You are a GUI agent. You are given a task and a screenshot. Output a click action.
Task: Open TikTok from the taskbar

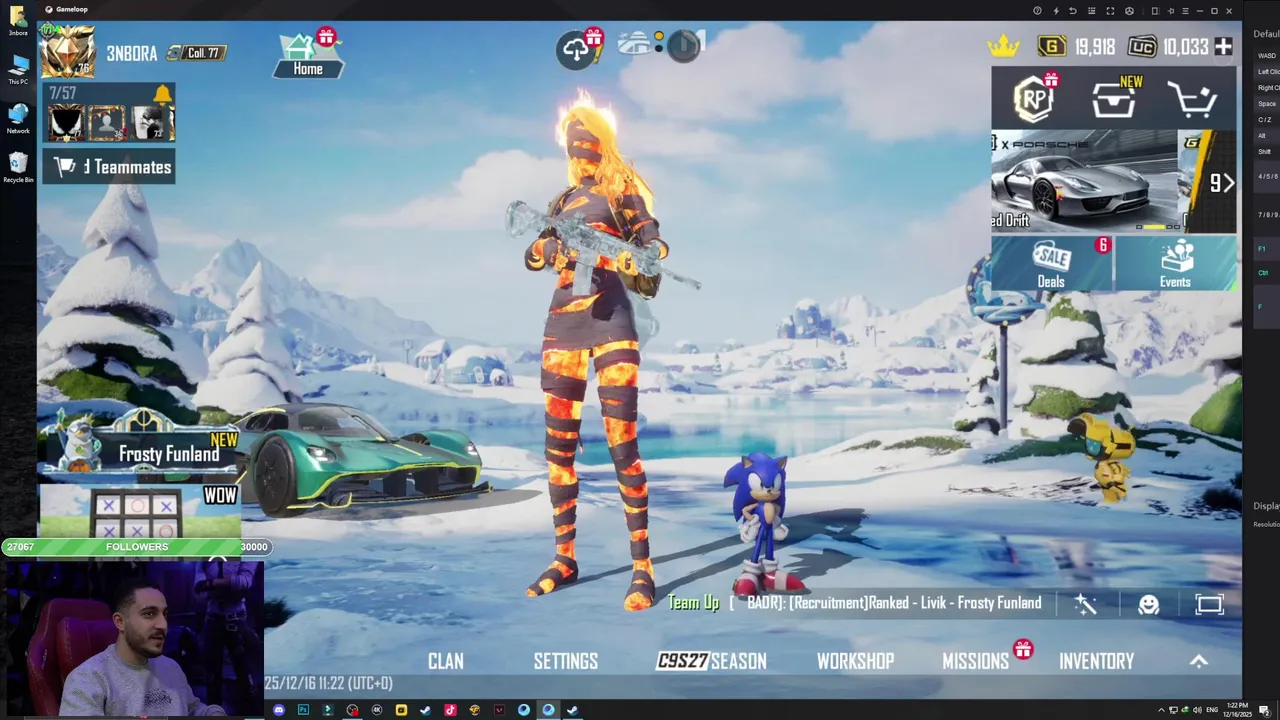(x=450, y=710)
